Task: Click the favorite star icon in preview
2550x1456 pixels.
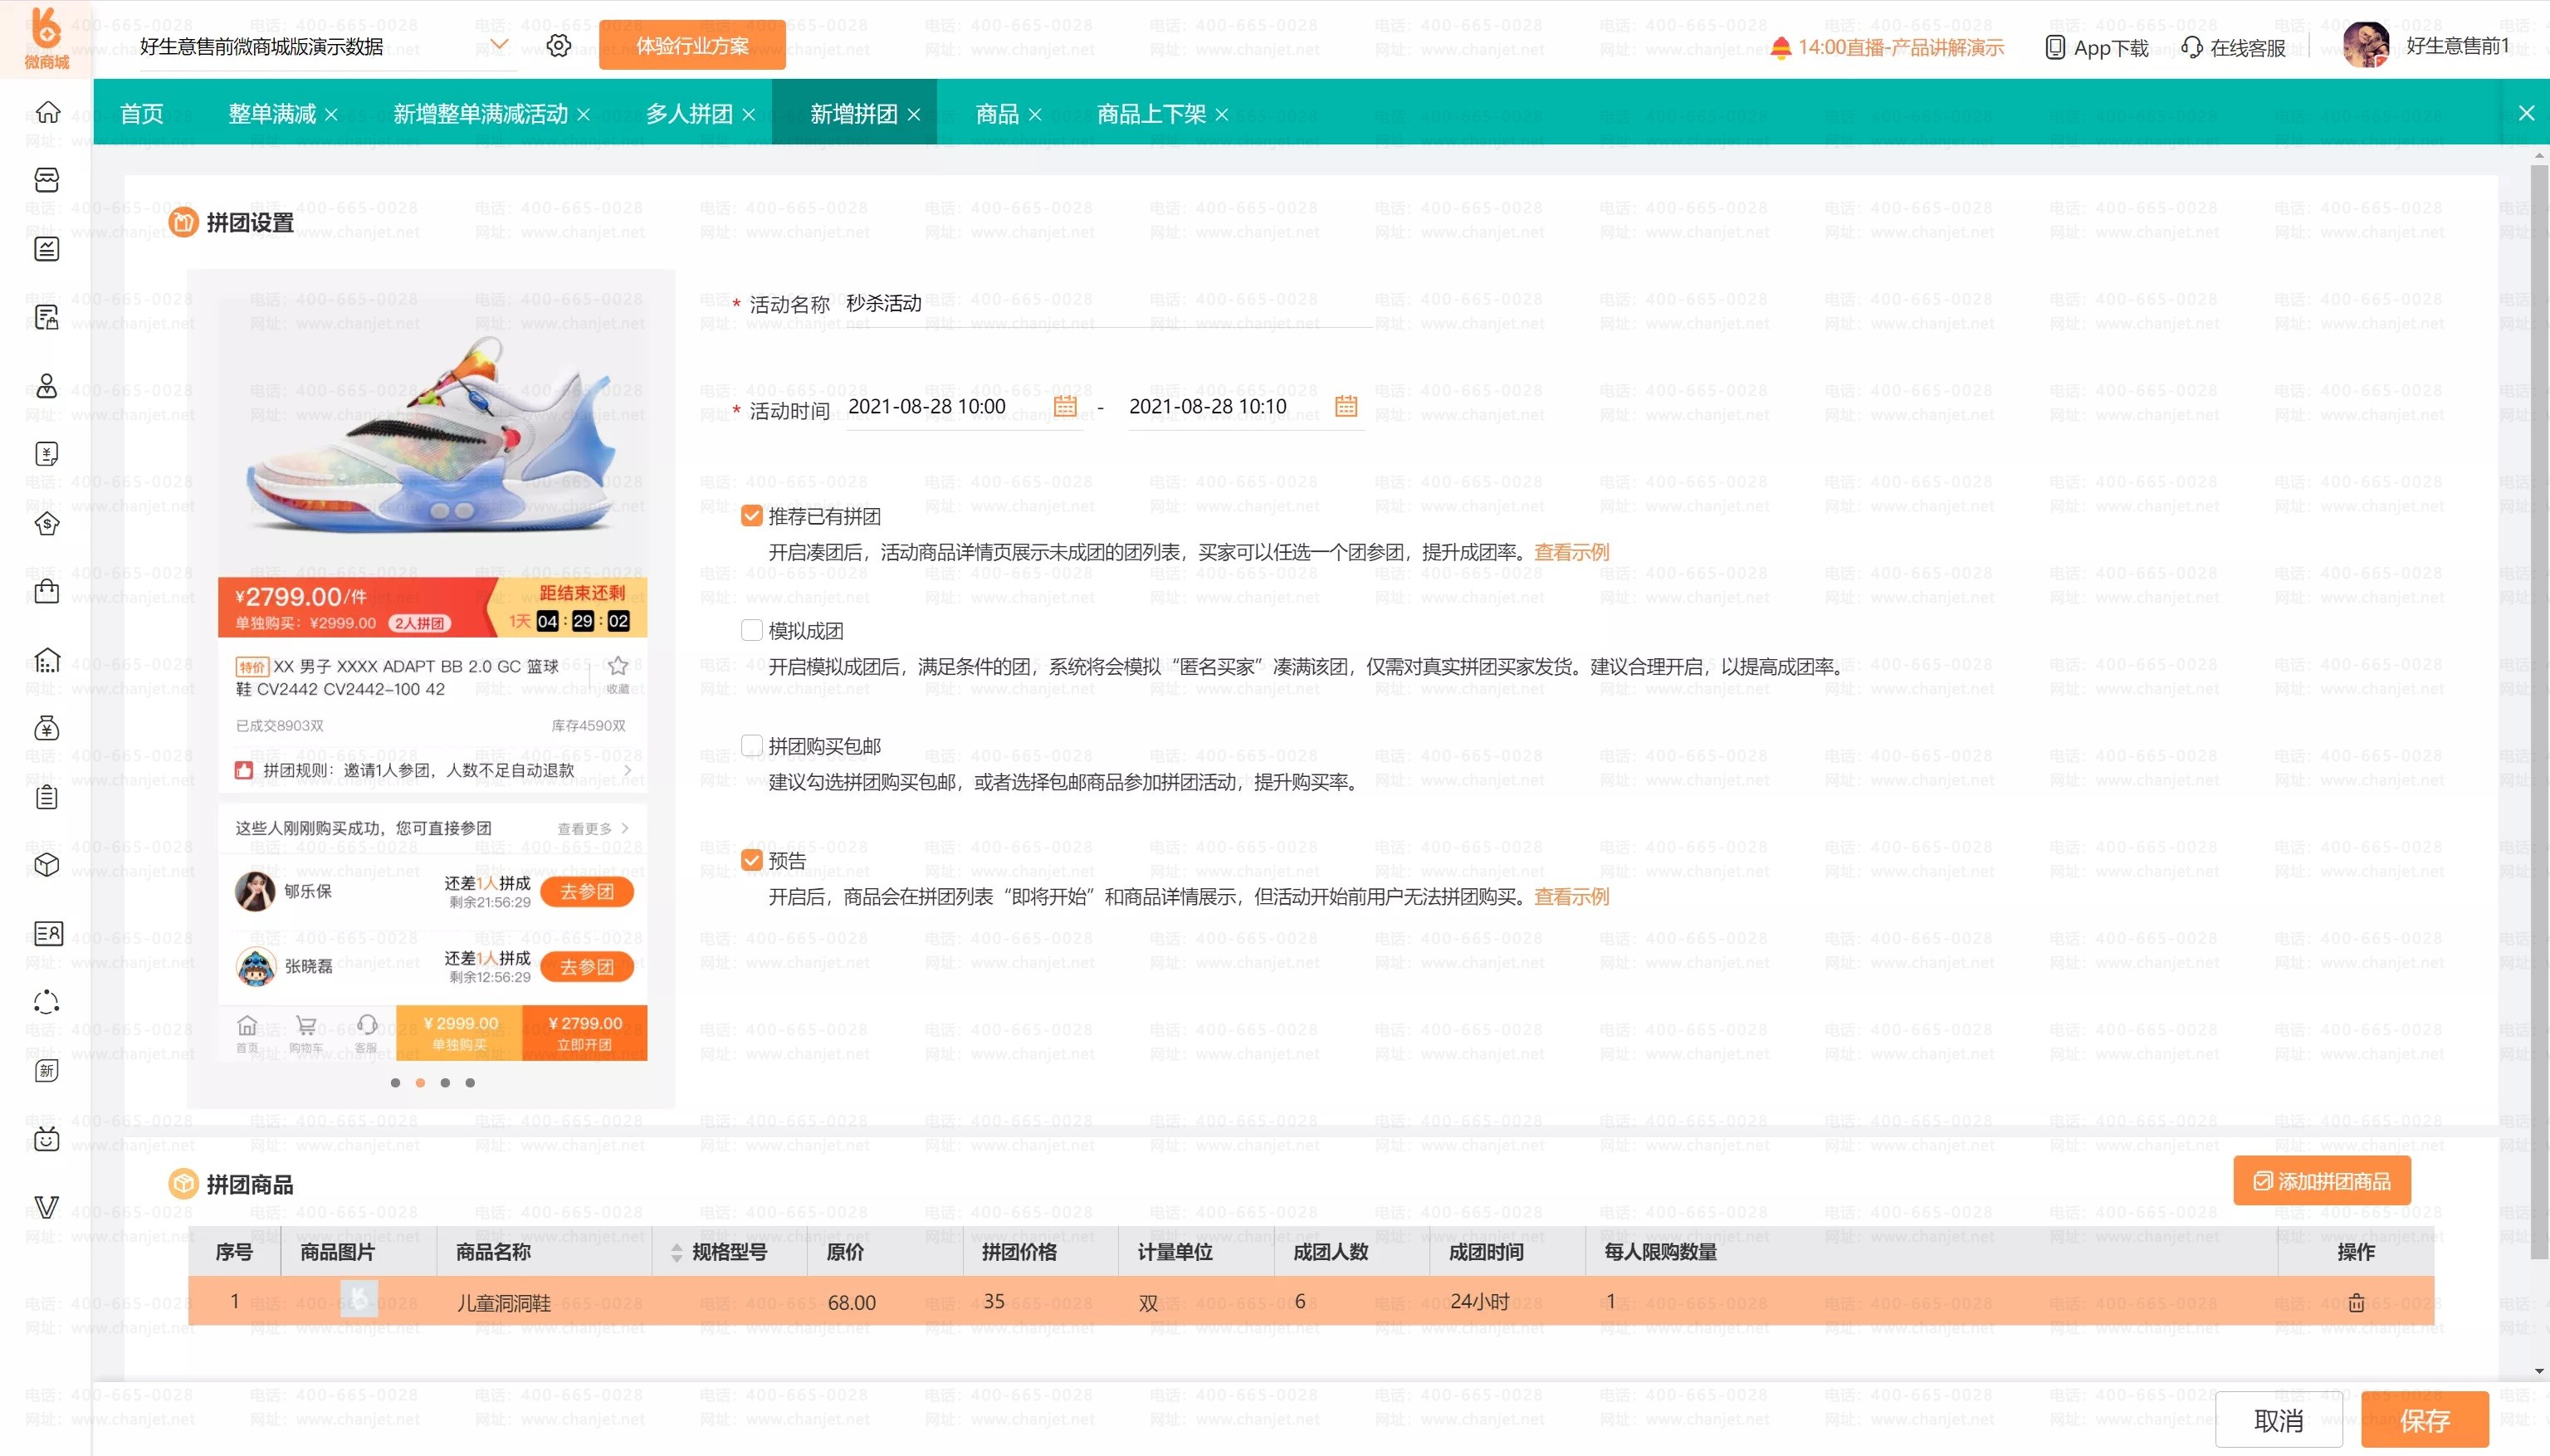Action: [618, 667]
